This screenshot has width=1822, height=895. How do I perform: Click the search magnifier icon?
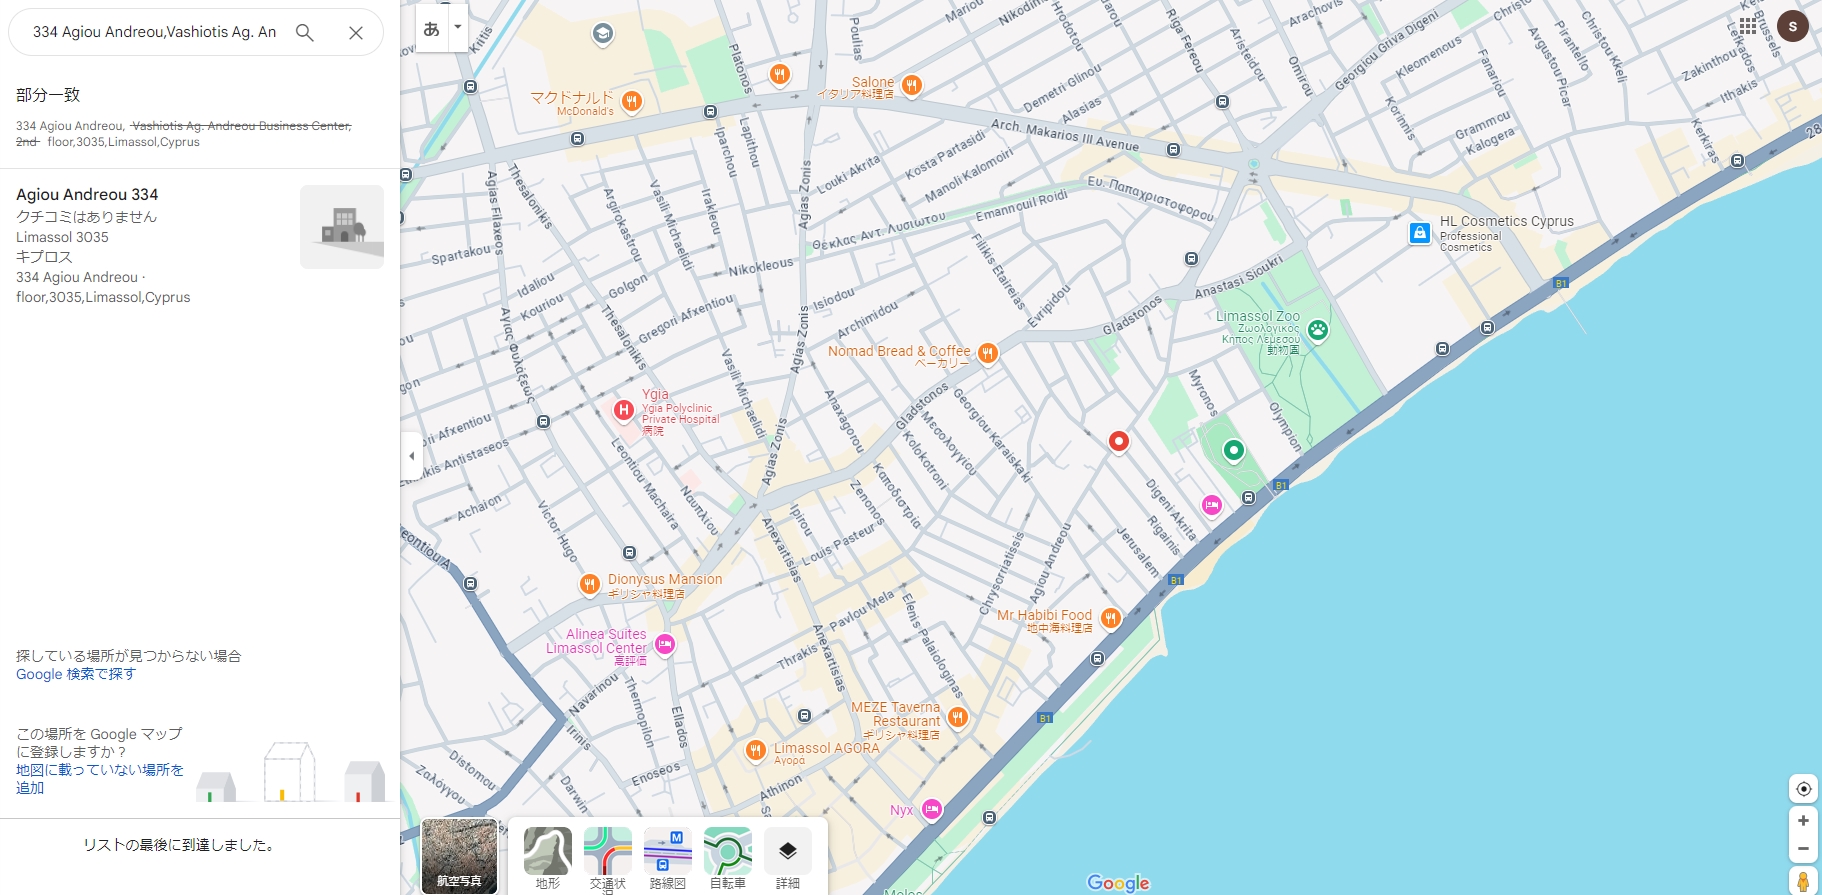(305, 32)
